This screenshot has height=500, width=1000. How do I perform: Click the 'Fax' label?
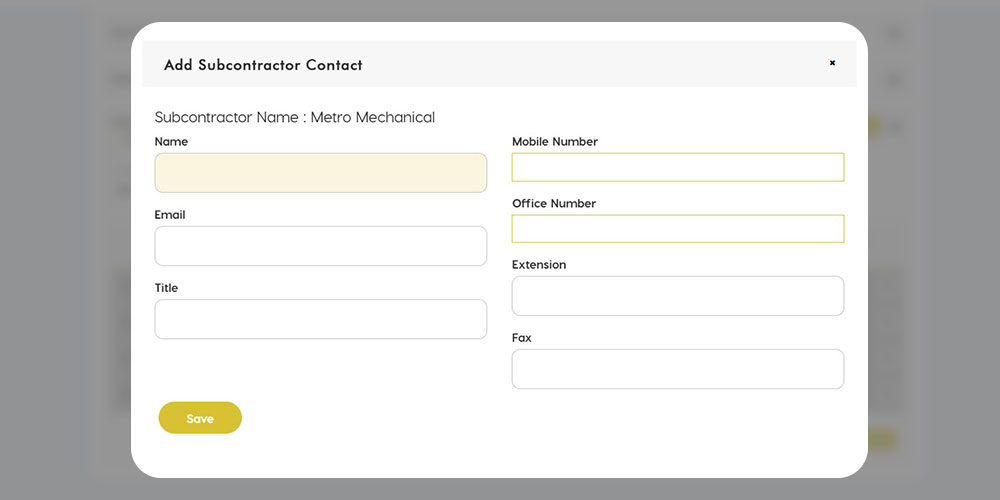(522, 338)
